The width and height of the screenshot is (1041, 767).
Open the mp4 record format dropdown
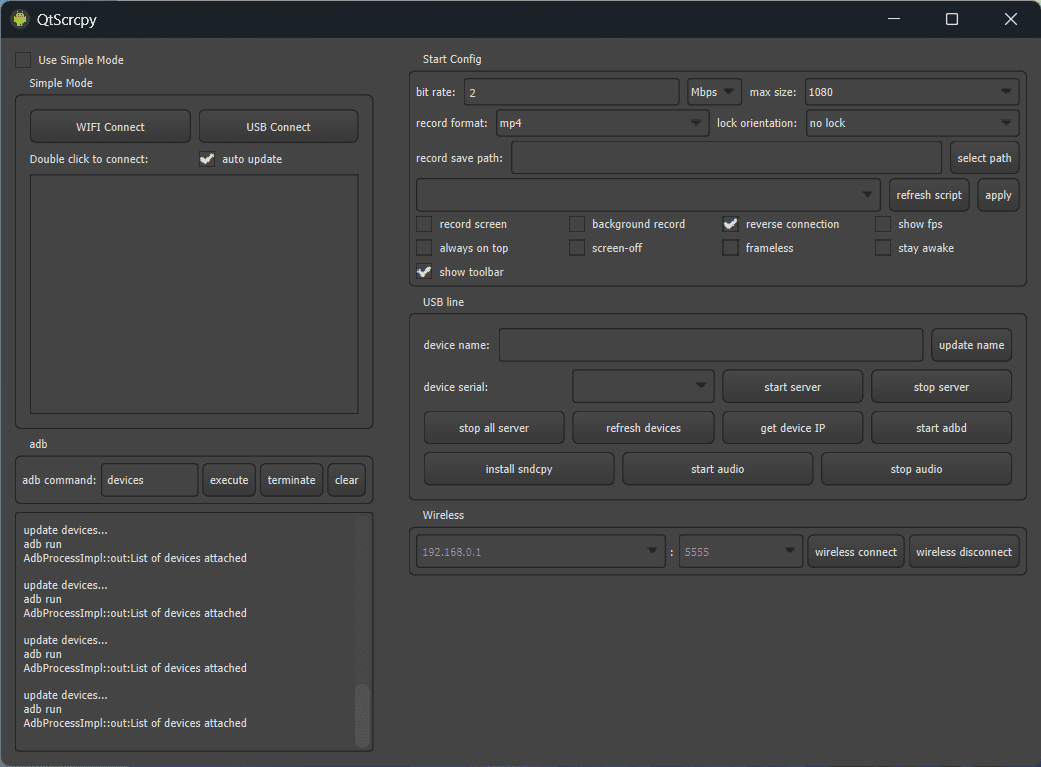602,123
